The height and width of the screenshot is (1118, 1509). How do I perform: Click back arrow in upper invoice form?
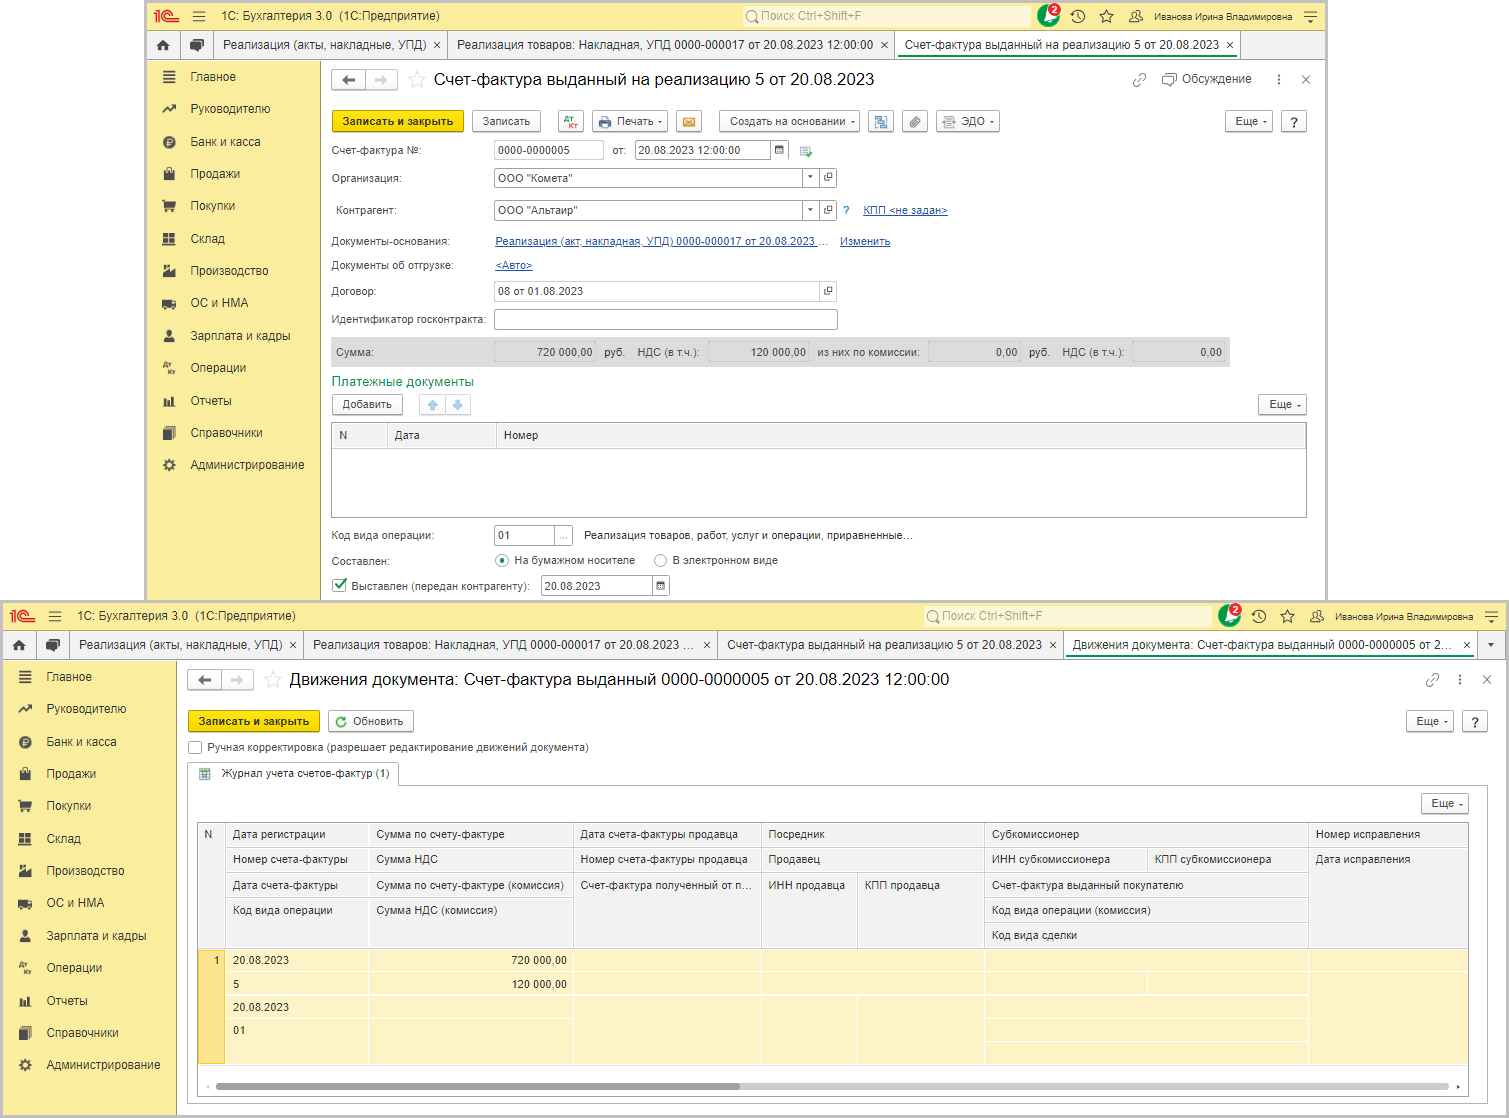[348, 80]
